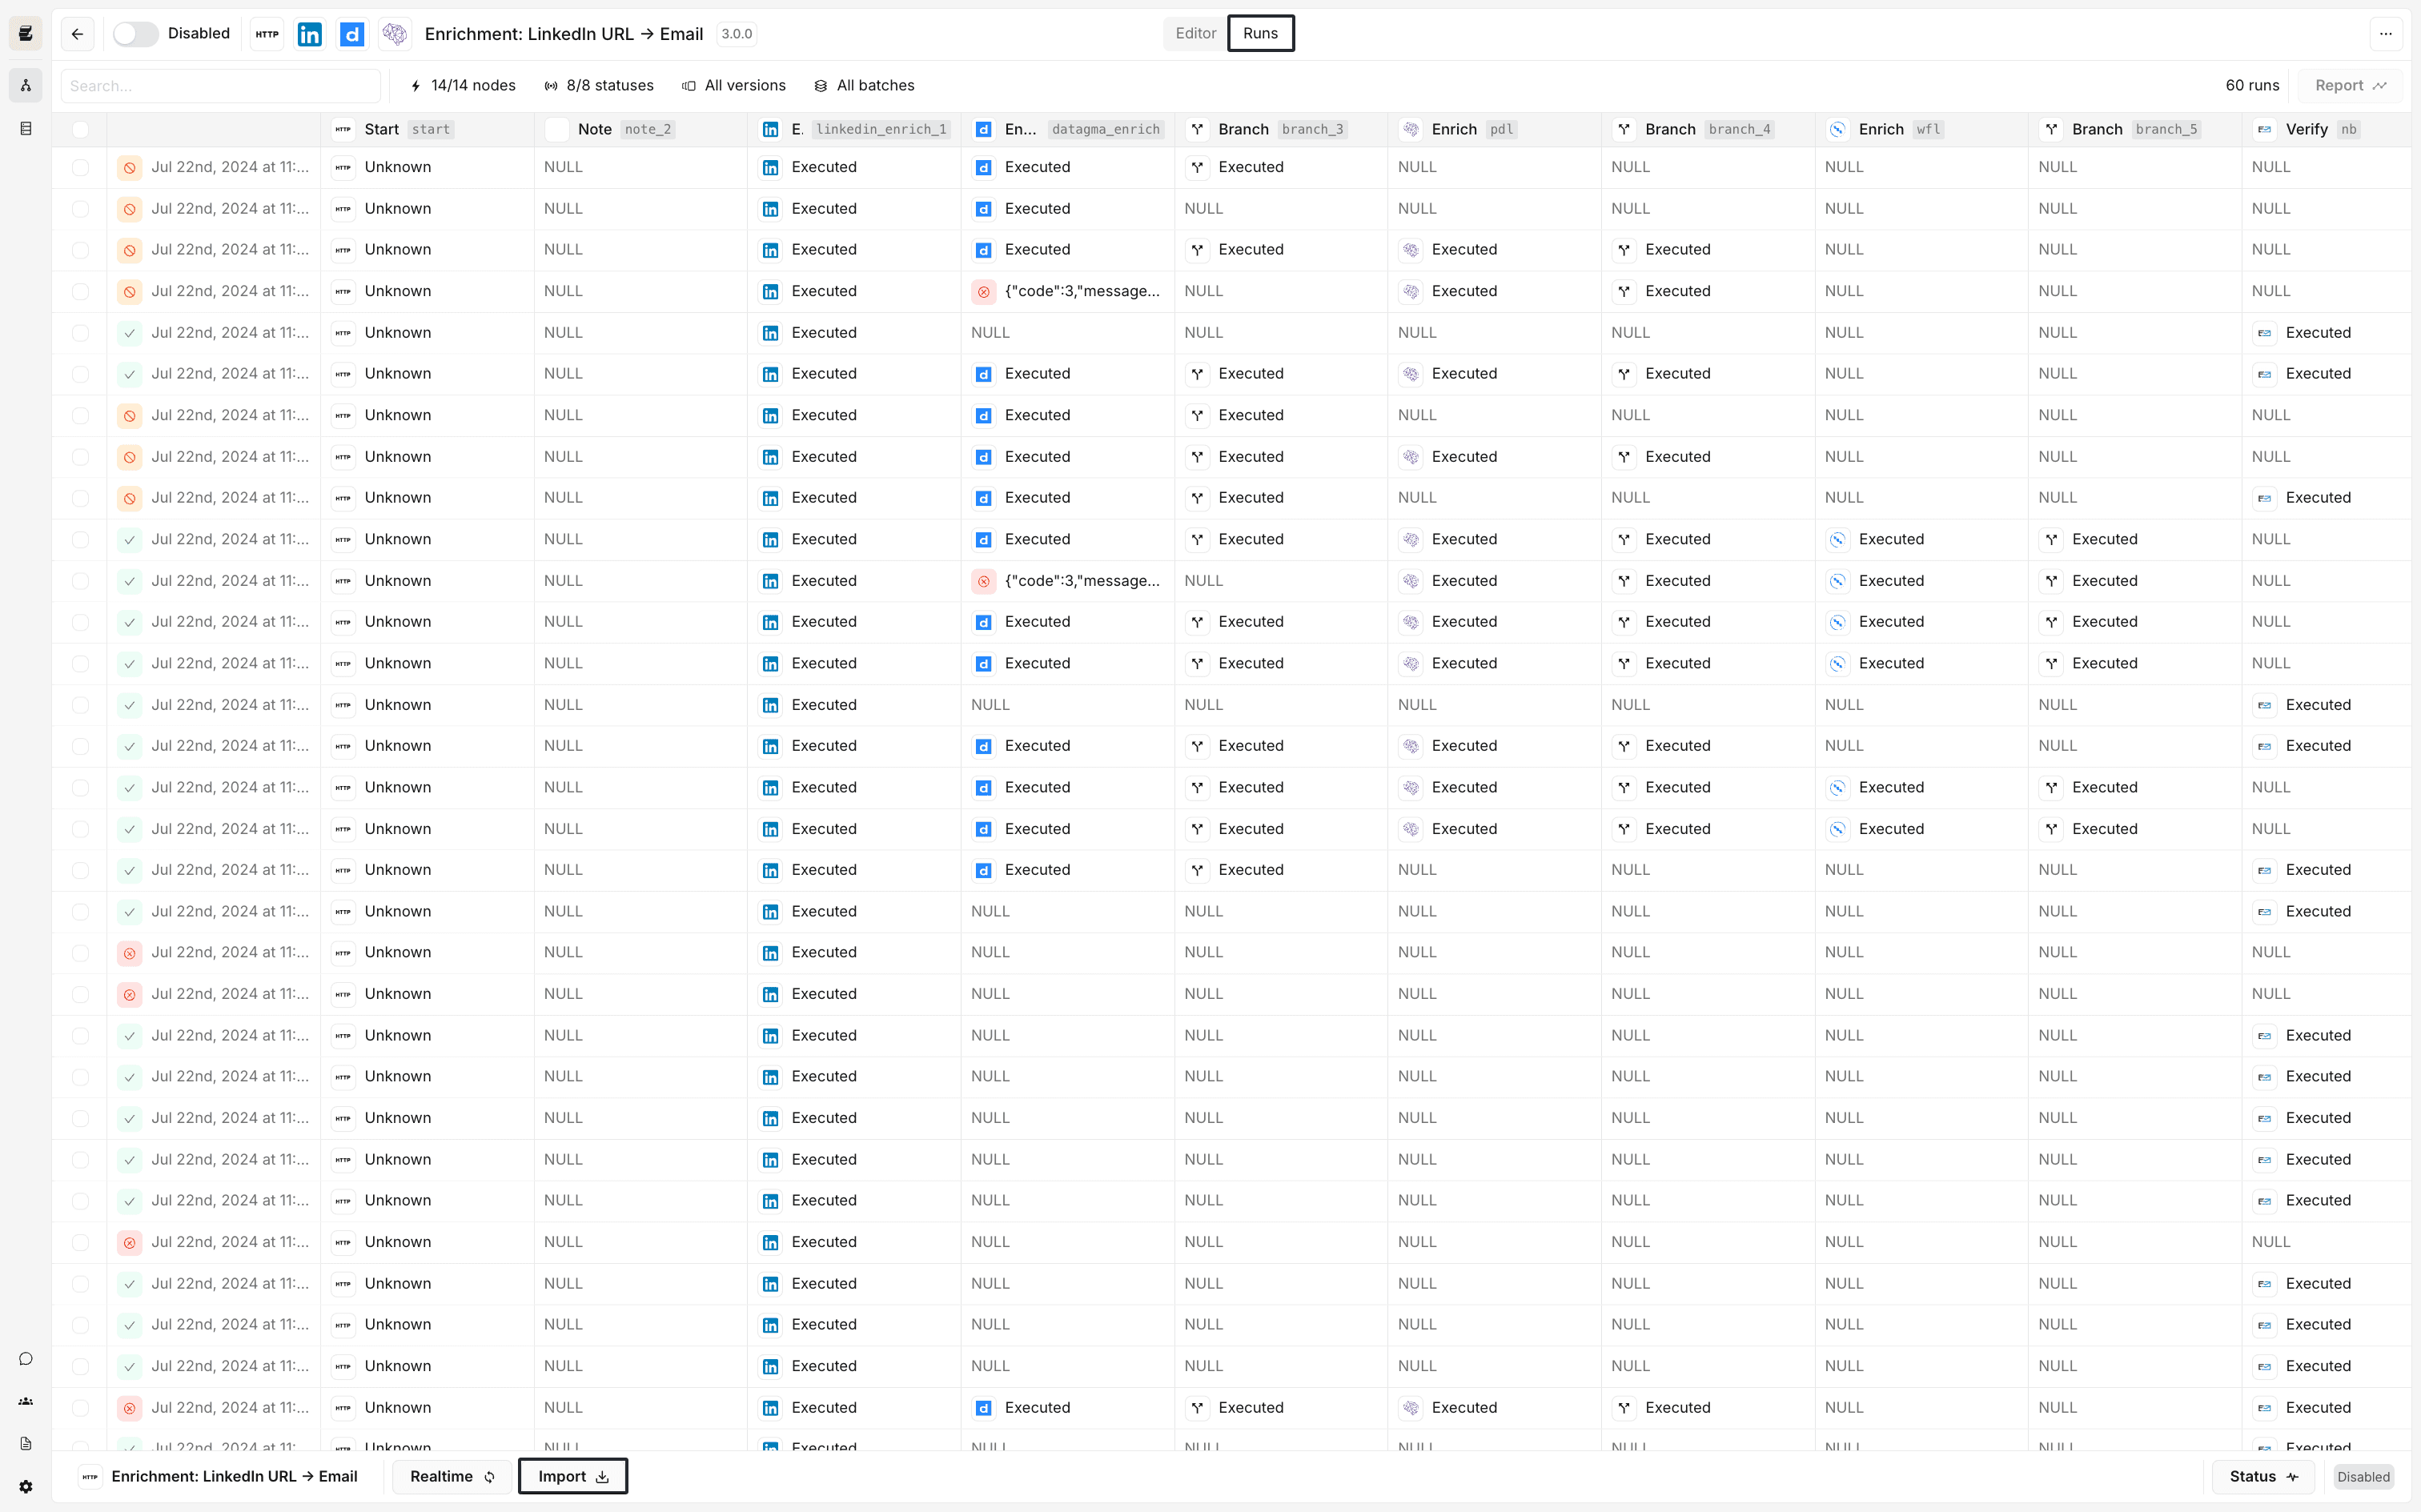Click the Start column header
The image size is (2421, 1512).
pos(427,129)
